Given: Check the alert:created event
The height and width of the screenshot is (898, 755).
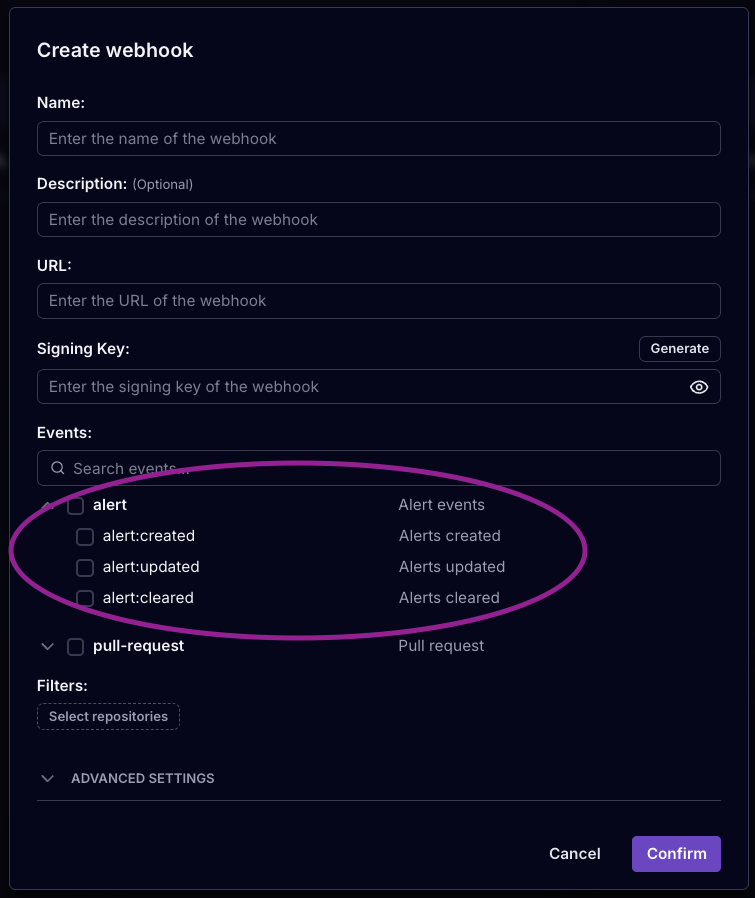Looking at the screenshot, I should (85, 536).
